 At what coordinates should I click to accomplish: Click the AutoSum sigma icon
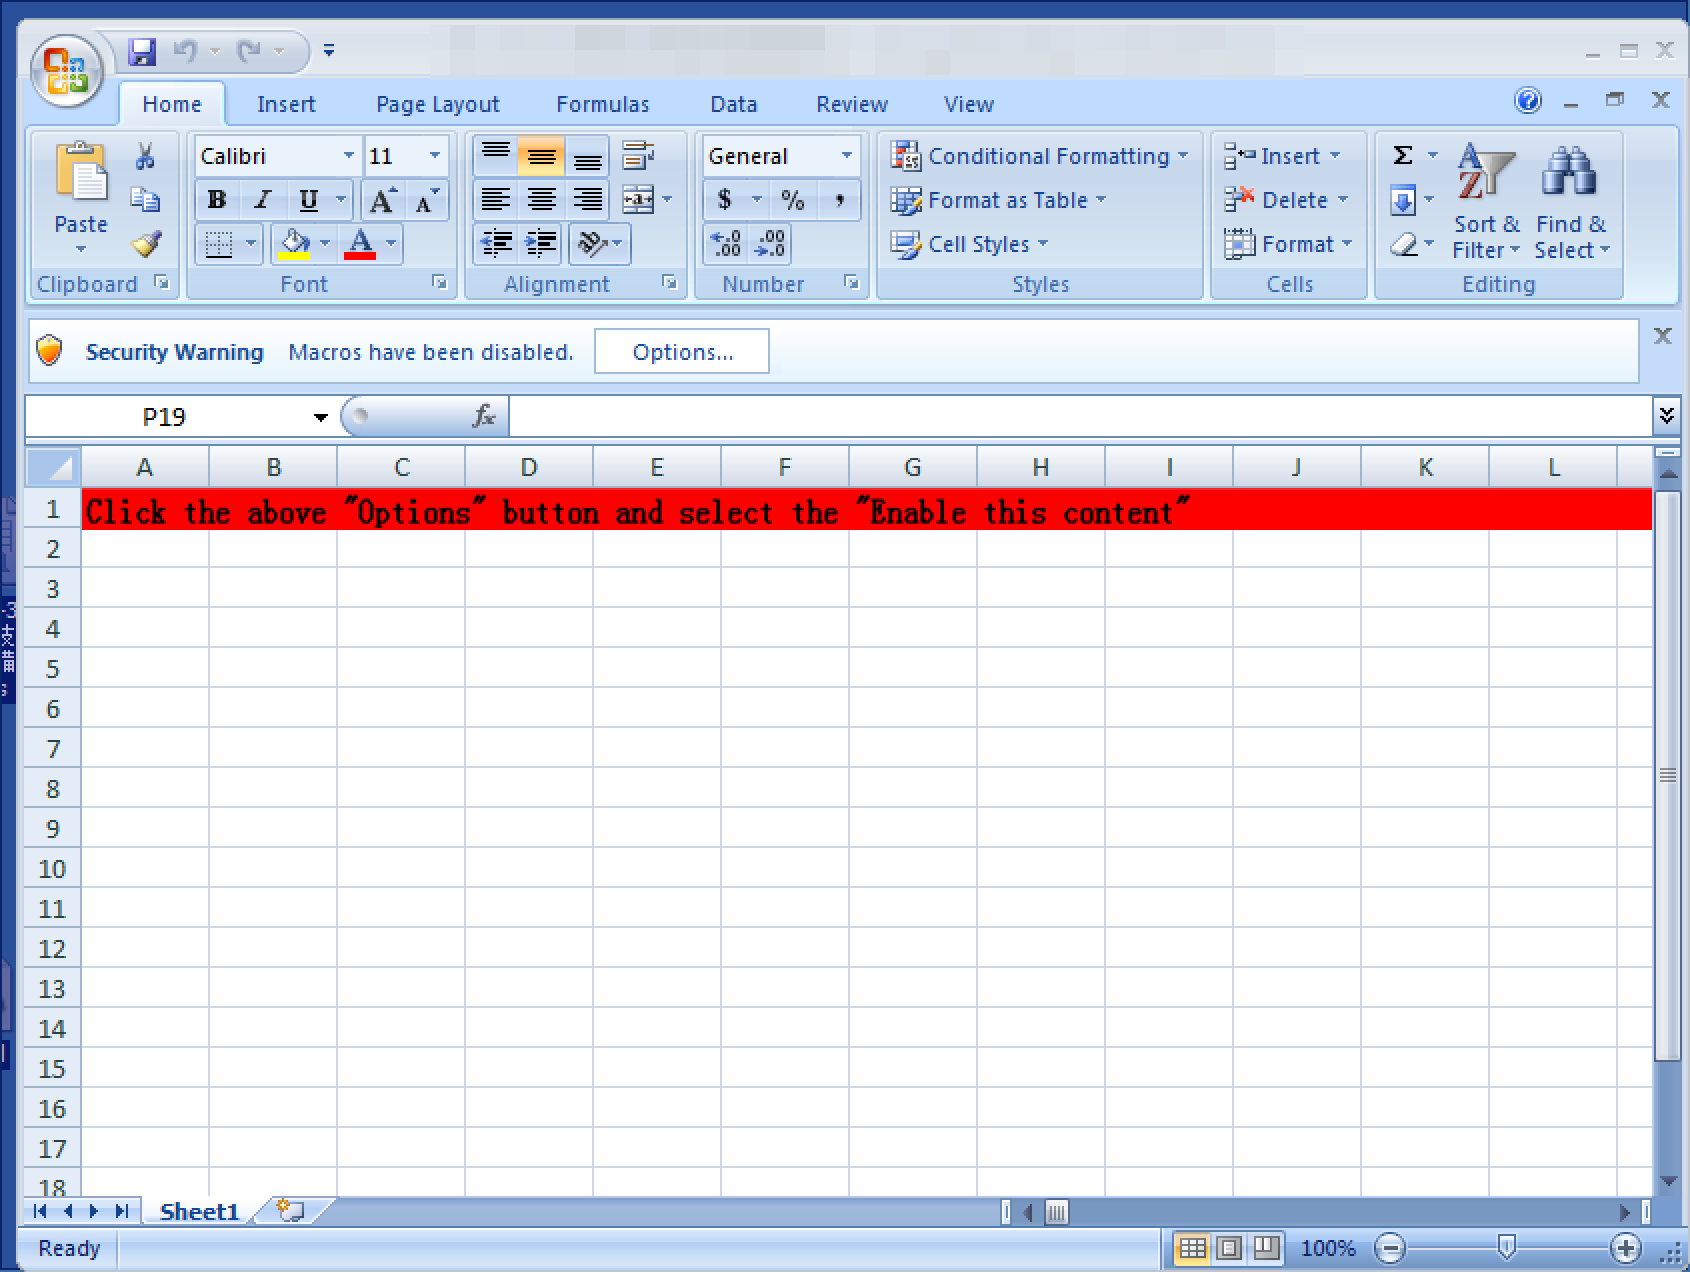point(1403,156)
